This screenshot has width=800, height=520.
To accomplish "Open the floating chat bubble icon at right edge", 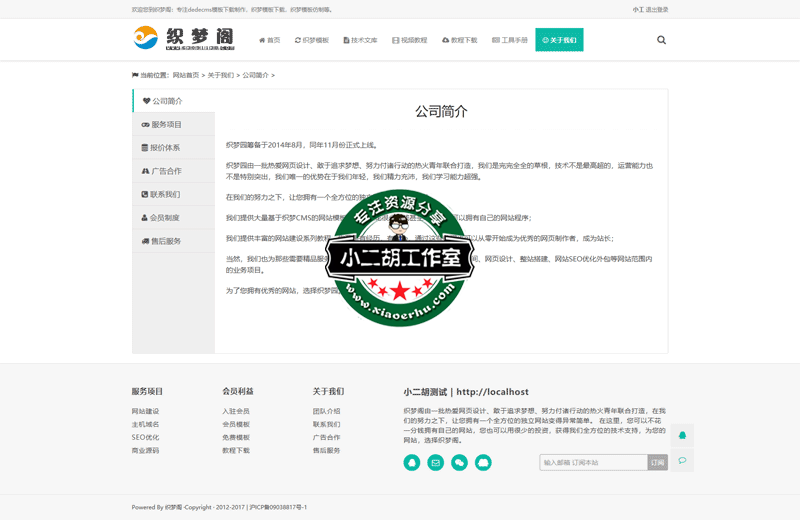I will 682,461.
